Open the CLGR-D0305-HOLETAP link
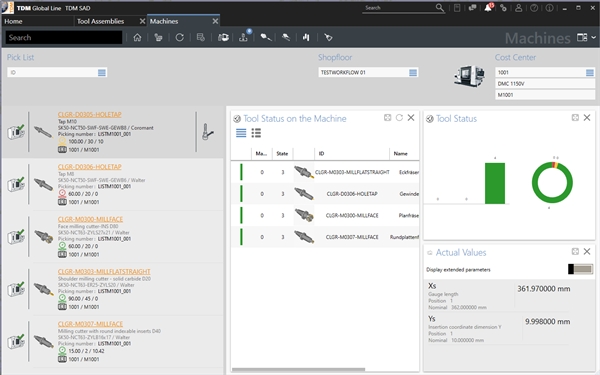The height and width of the screenshot is (375, 600). 90,114
